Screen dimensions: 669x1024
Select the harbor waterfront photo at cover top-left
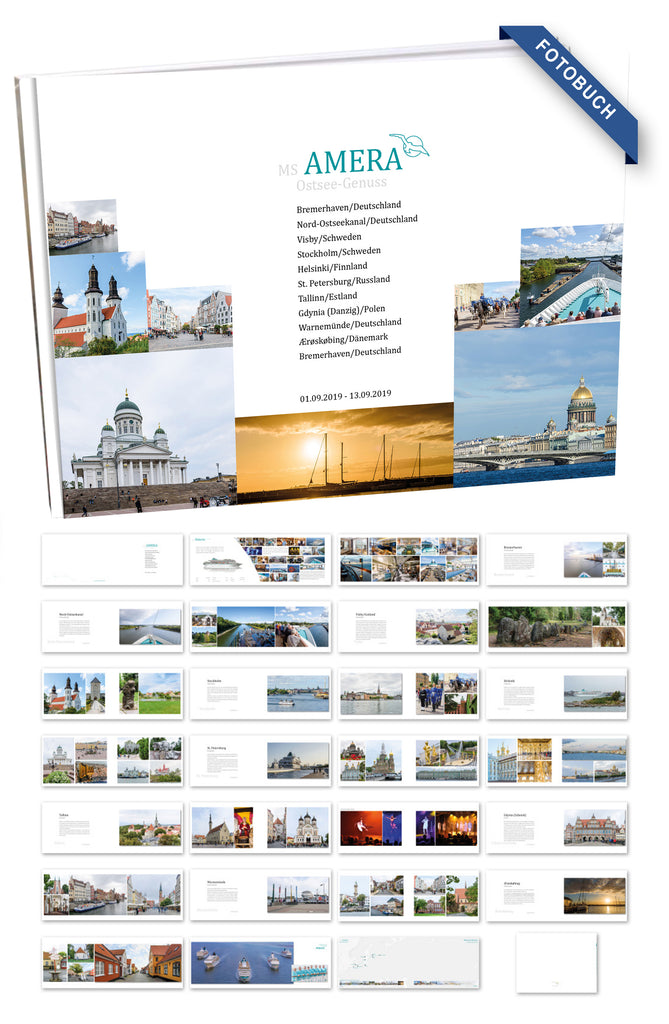coord(82,227)
